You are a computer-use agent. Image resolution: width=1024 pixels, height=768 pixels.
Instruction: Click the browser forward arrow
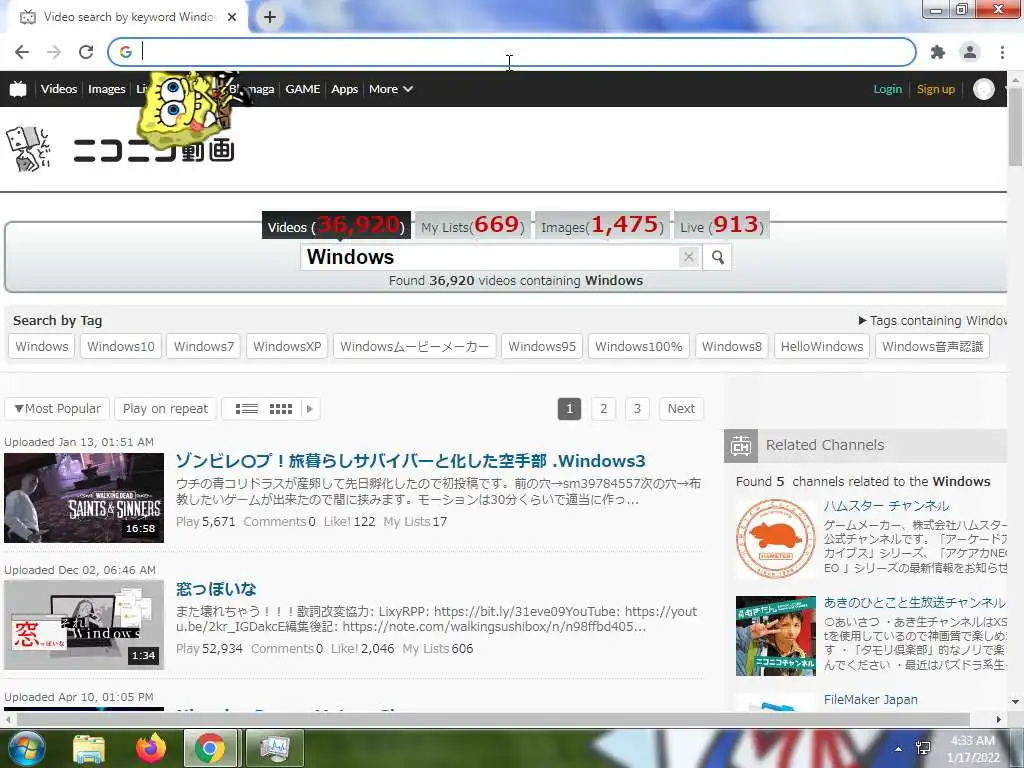[54, 52]
